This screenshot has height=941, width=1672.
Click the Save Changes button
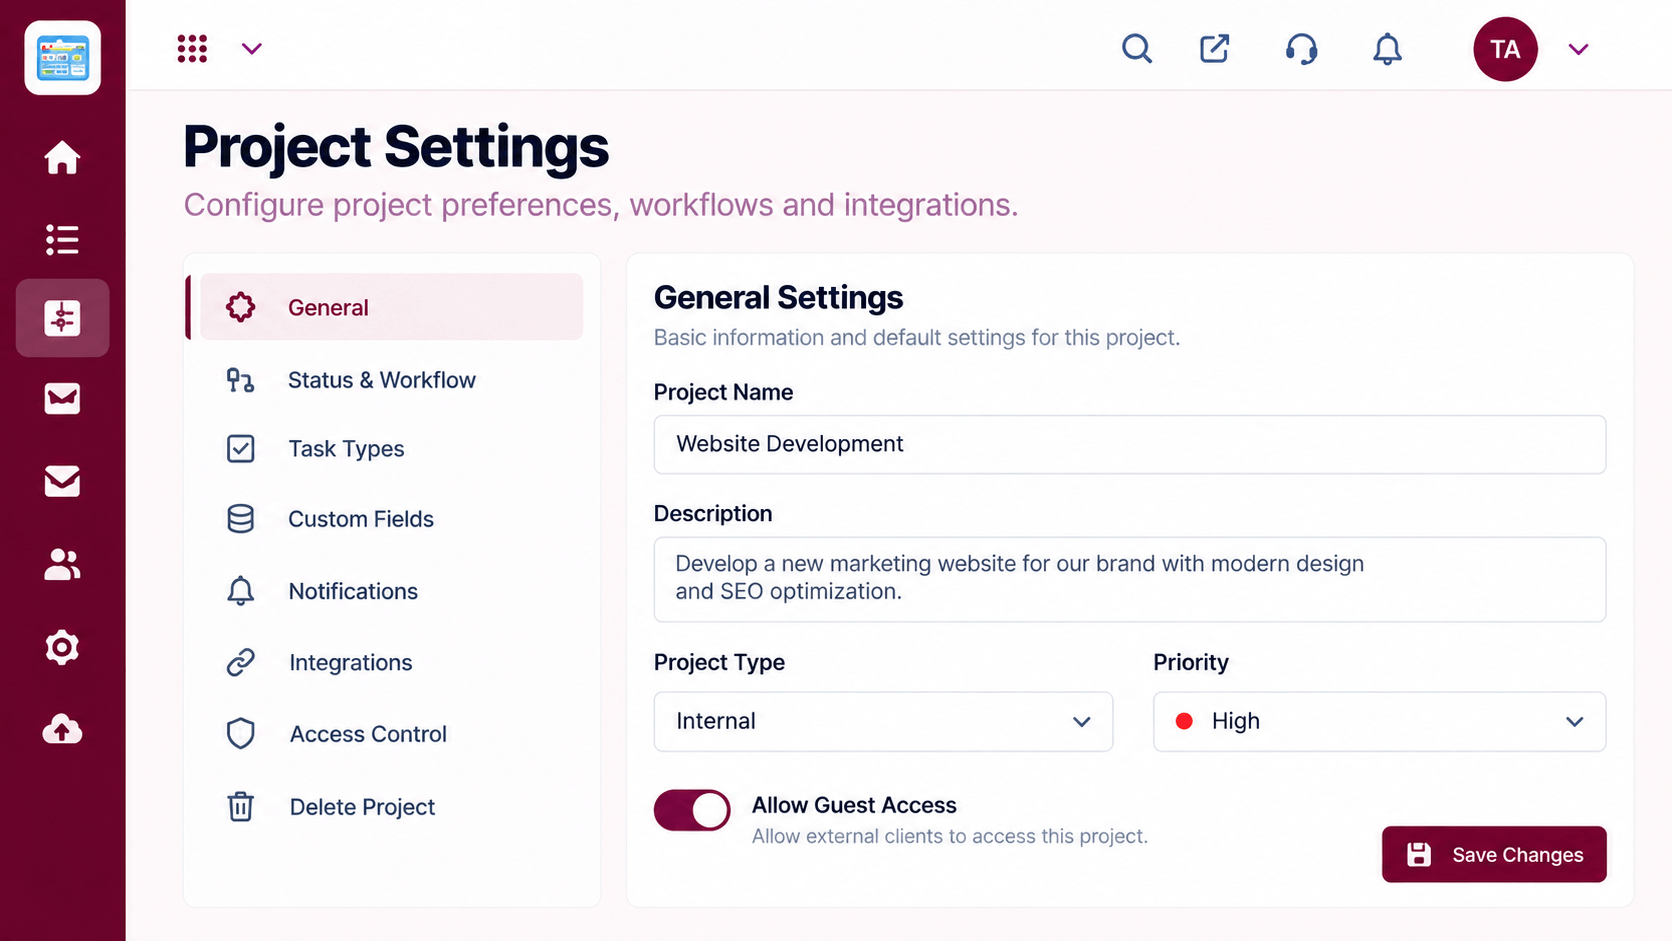pos(1494,854)
